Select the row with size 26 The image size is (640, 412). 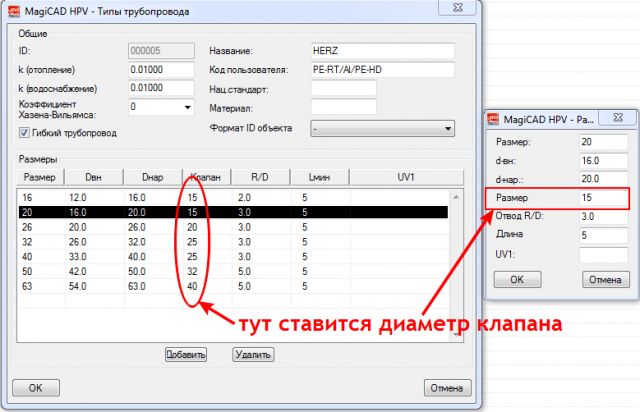(x=233, y=227)
